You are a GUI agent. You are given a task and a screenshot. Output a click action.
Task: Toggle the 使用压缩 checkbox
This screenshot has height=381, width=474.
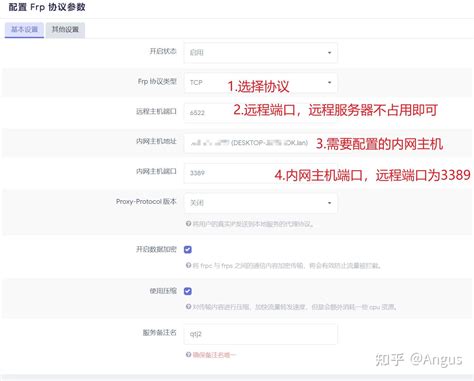tap(188, 291)
